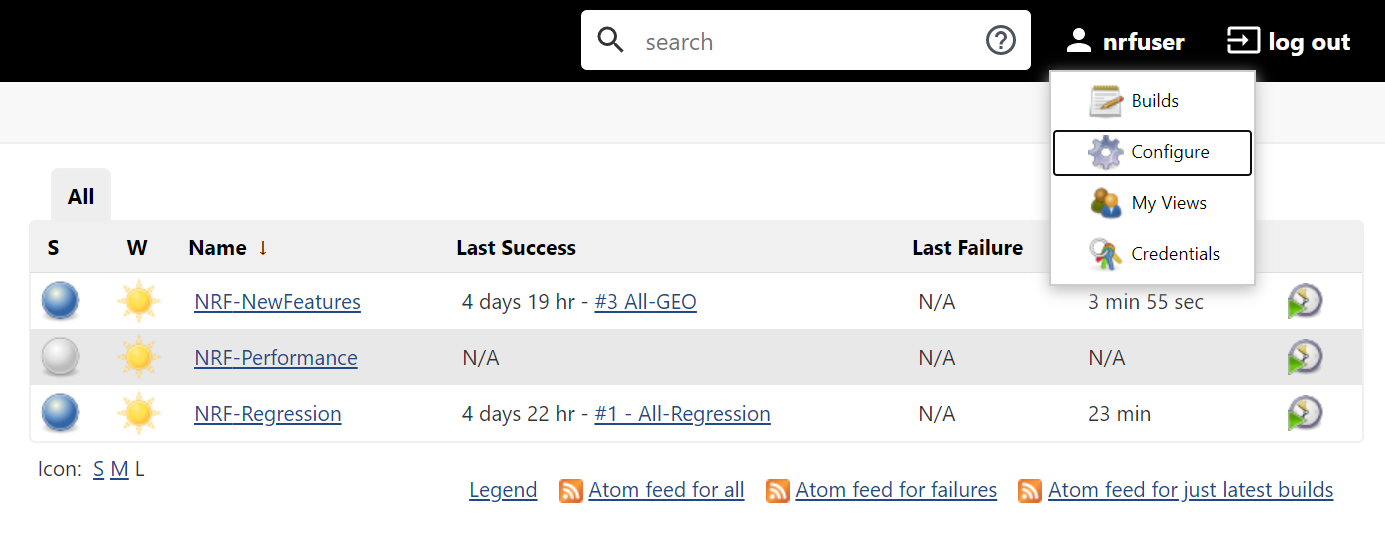Open the nrfuser account dropdown

click(1125, 41)
